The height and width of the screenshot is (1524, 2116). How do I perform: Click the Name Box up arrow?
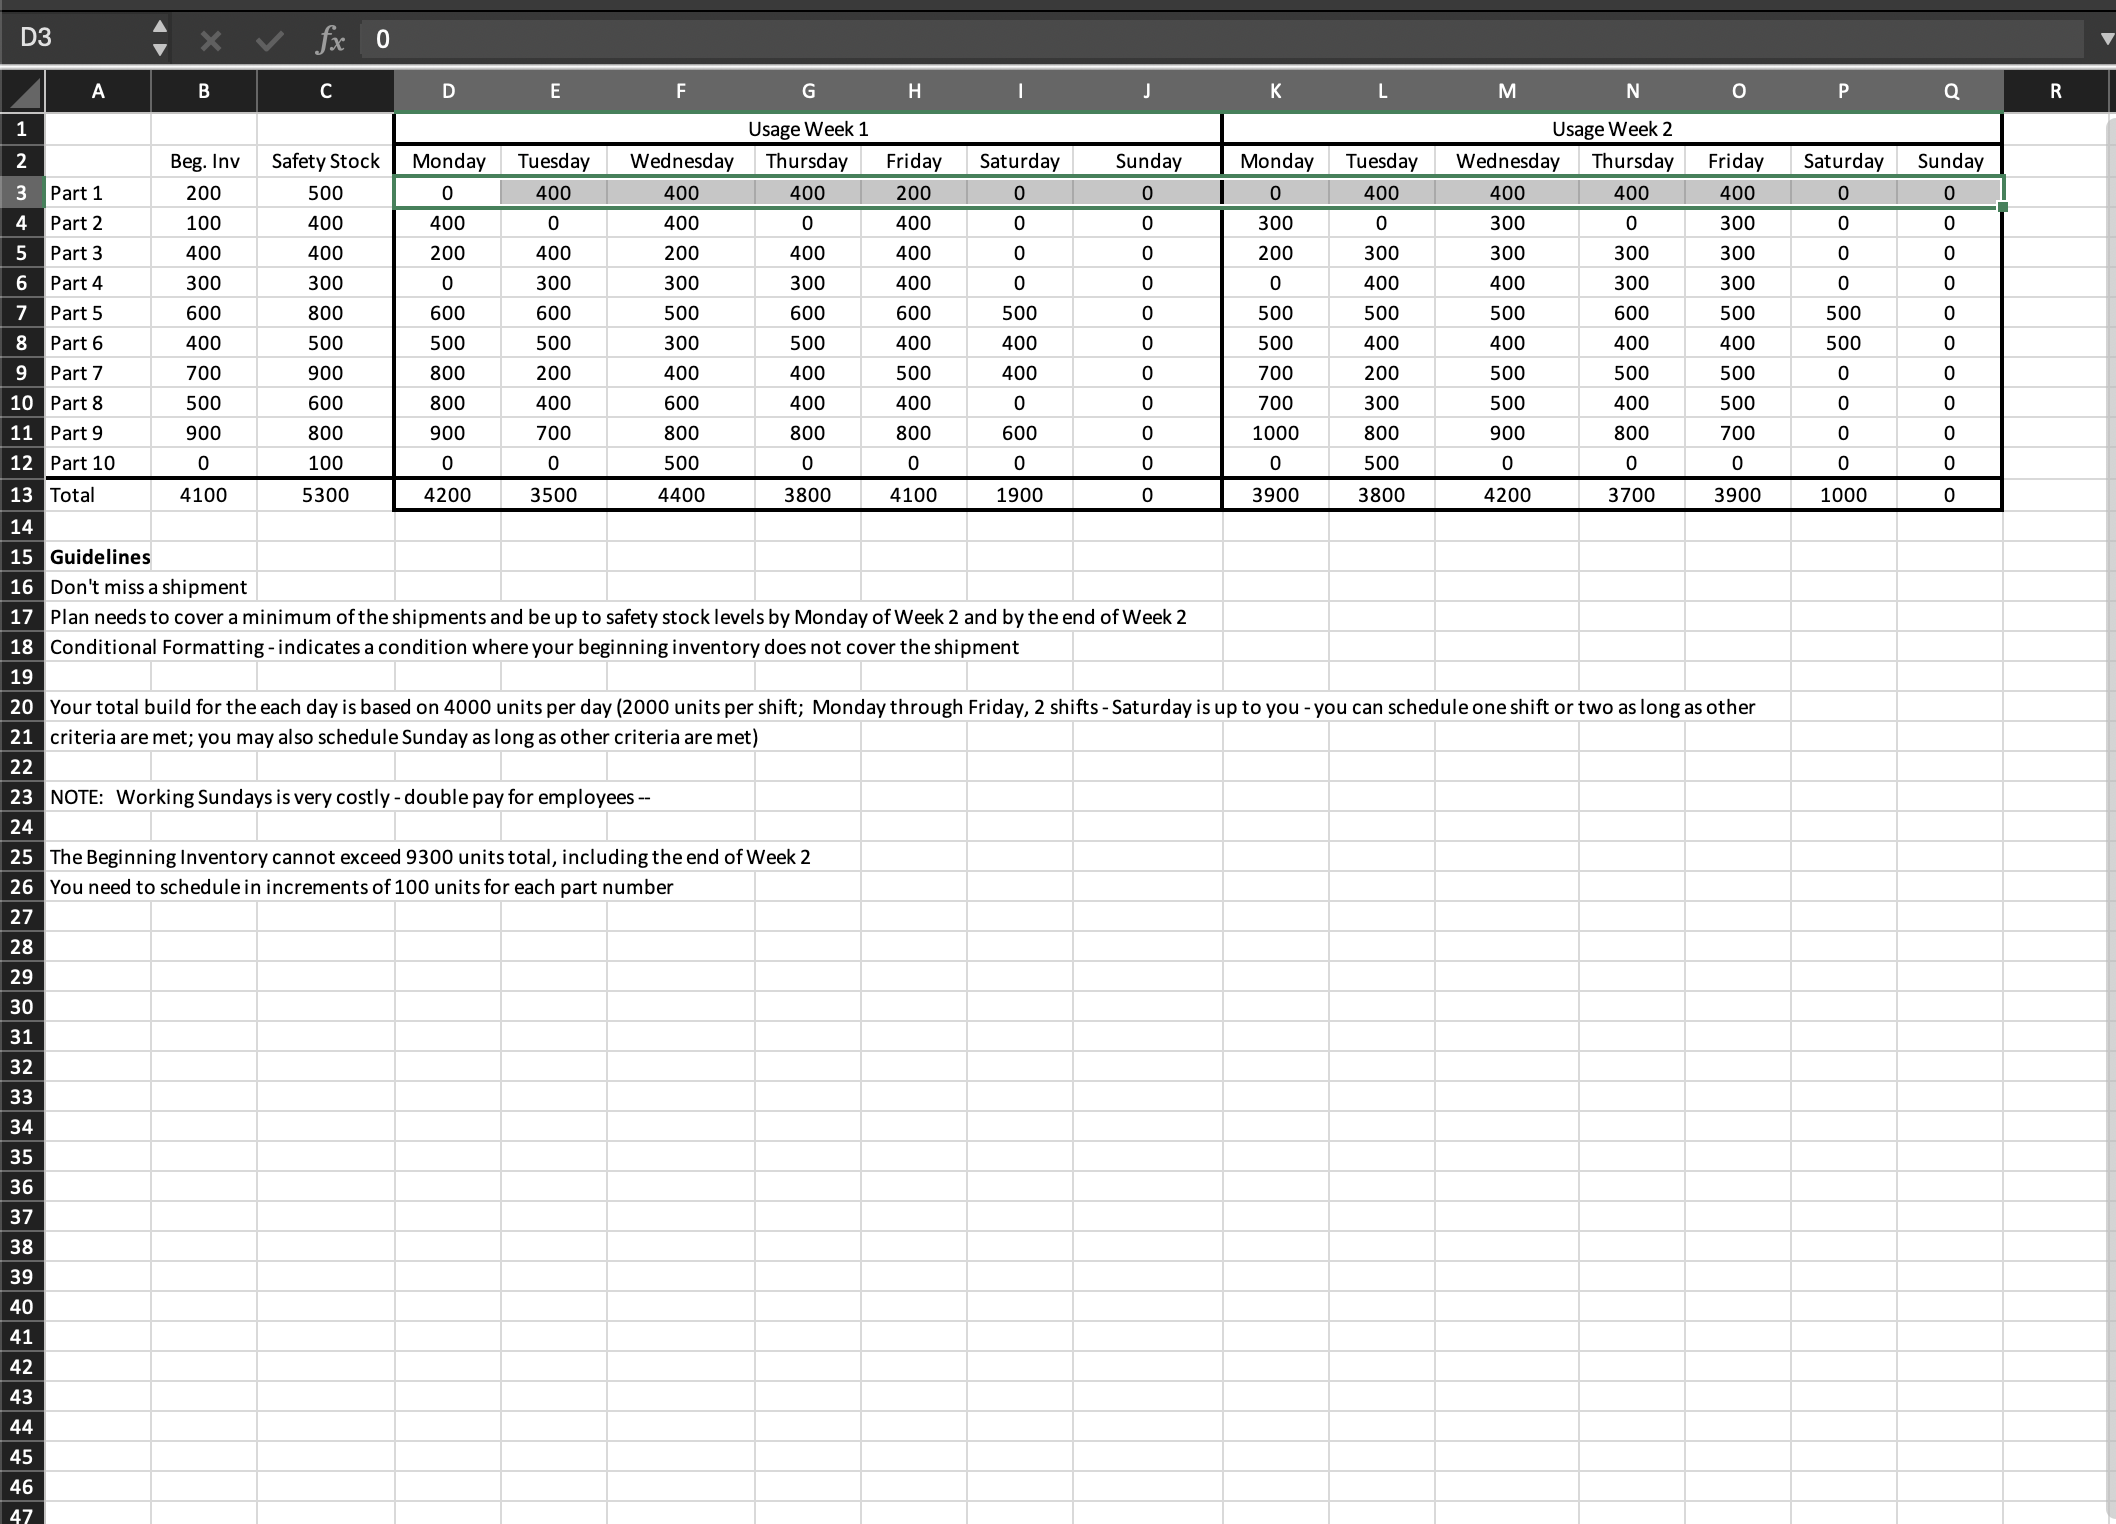tap(160, 25)
